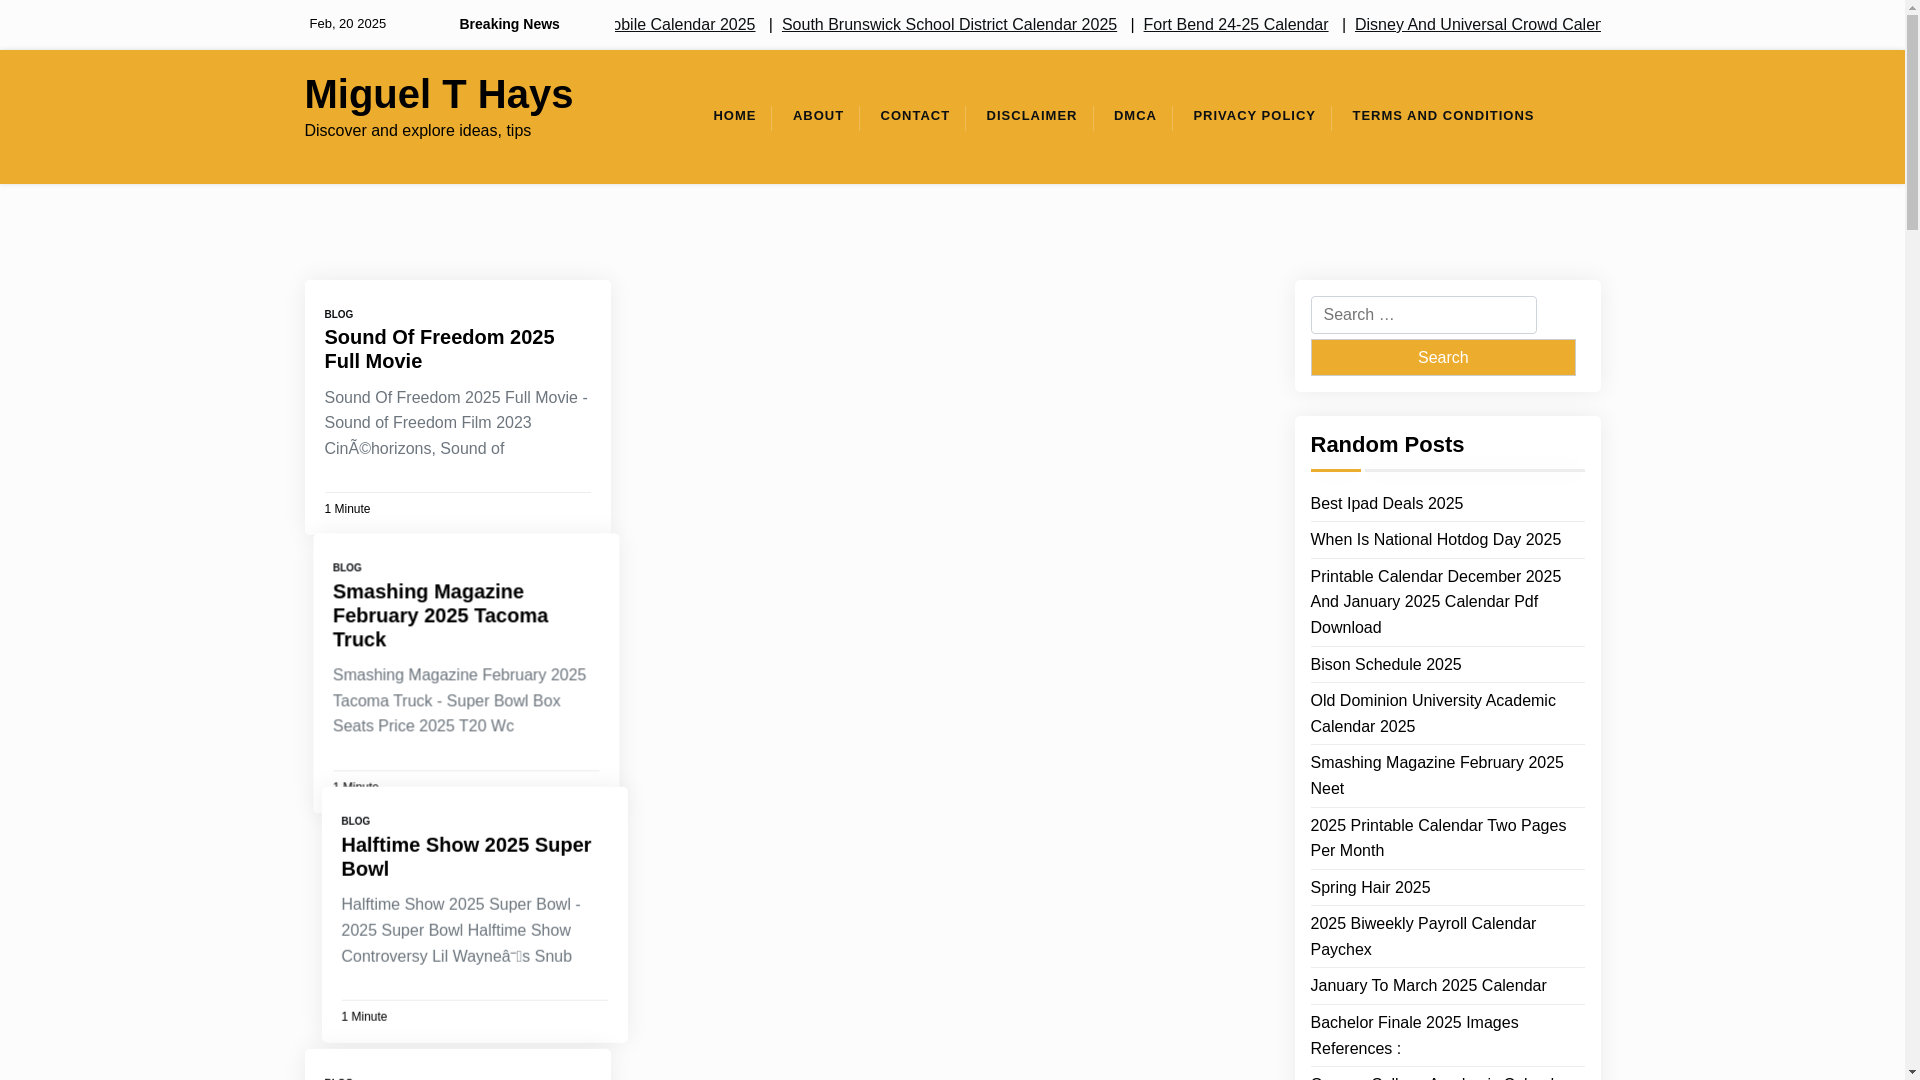Focus the Search input field
Image resolution: width=1920 pixels, height=1080 pixels.
click(1423, 315)
